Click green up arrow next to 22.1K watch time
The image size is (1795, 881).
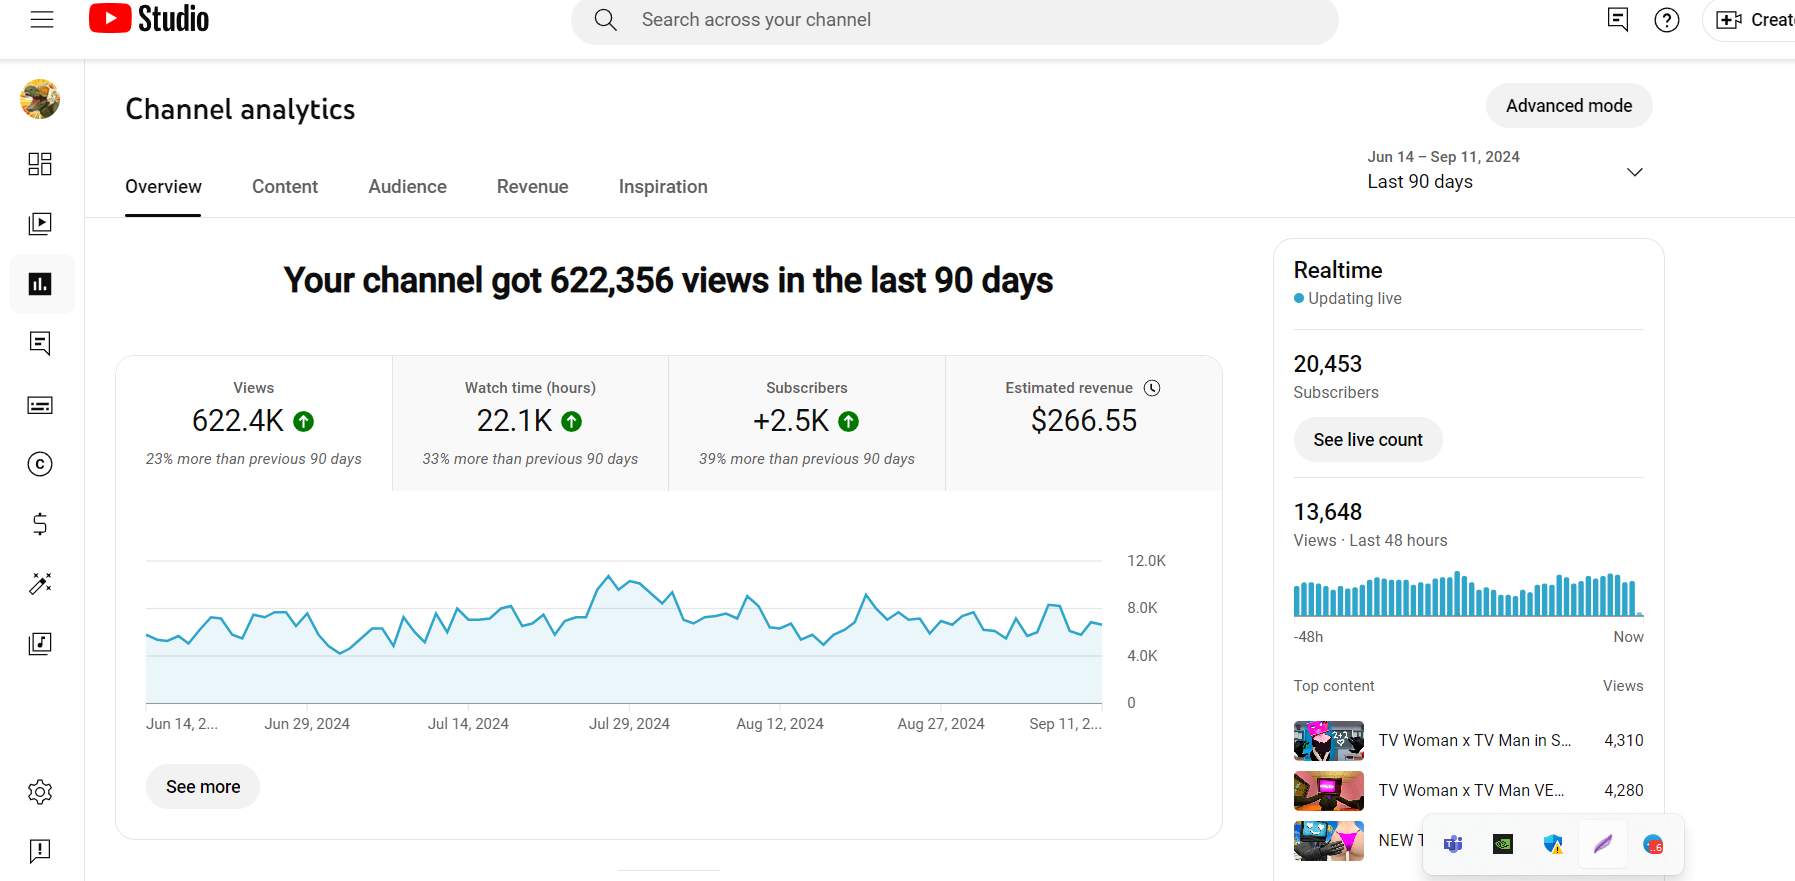[x=572, y=422]
